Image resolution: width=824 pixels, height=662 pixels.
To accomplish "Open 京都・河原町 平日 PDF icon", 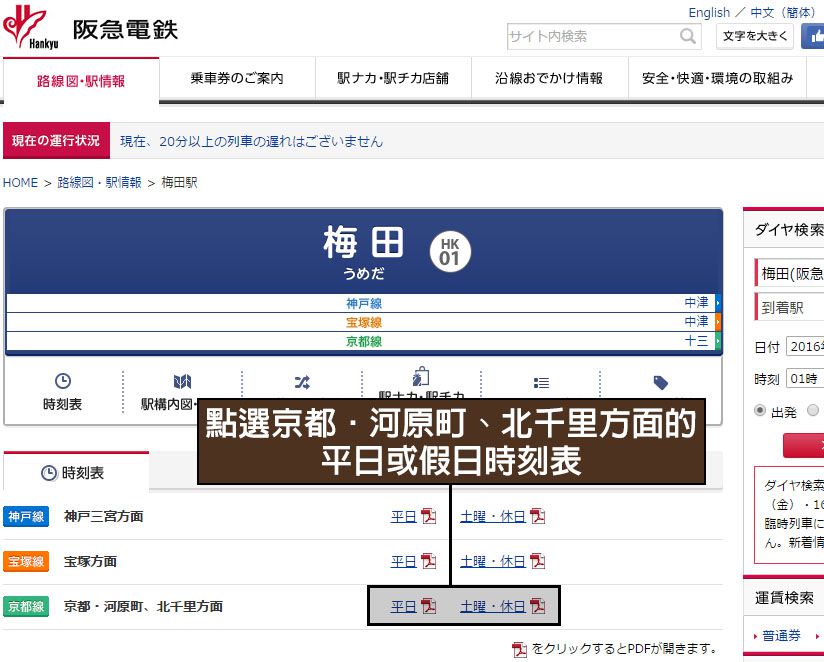I will point(428,606).
